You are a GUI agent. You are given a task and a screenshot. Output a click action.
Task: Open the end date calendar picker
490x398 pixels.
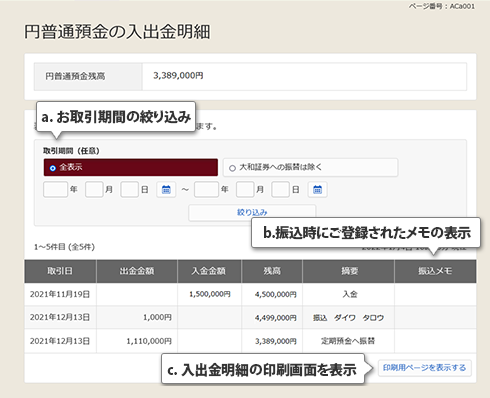[x=317, y=190]
